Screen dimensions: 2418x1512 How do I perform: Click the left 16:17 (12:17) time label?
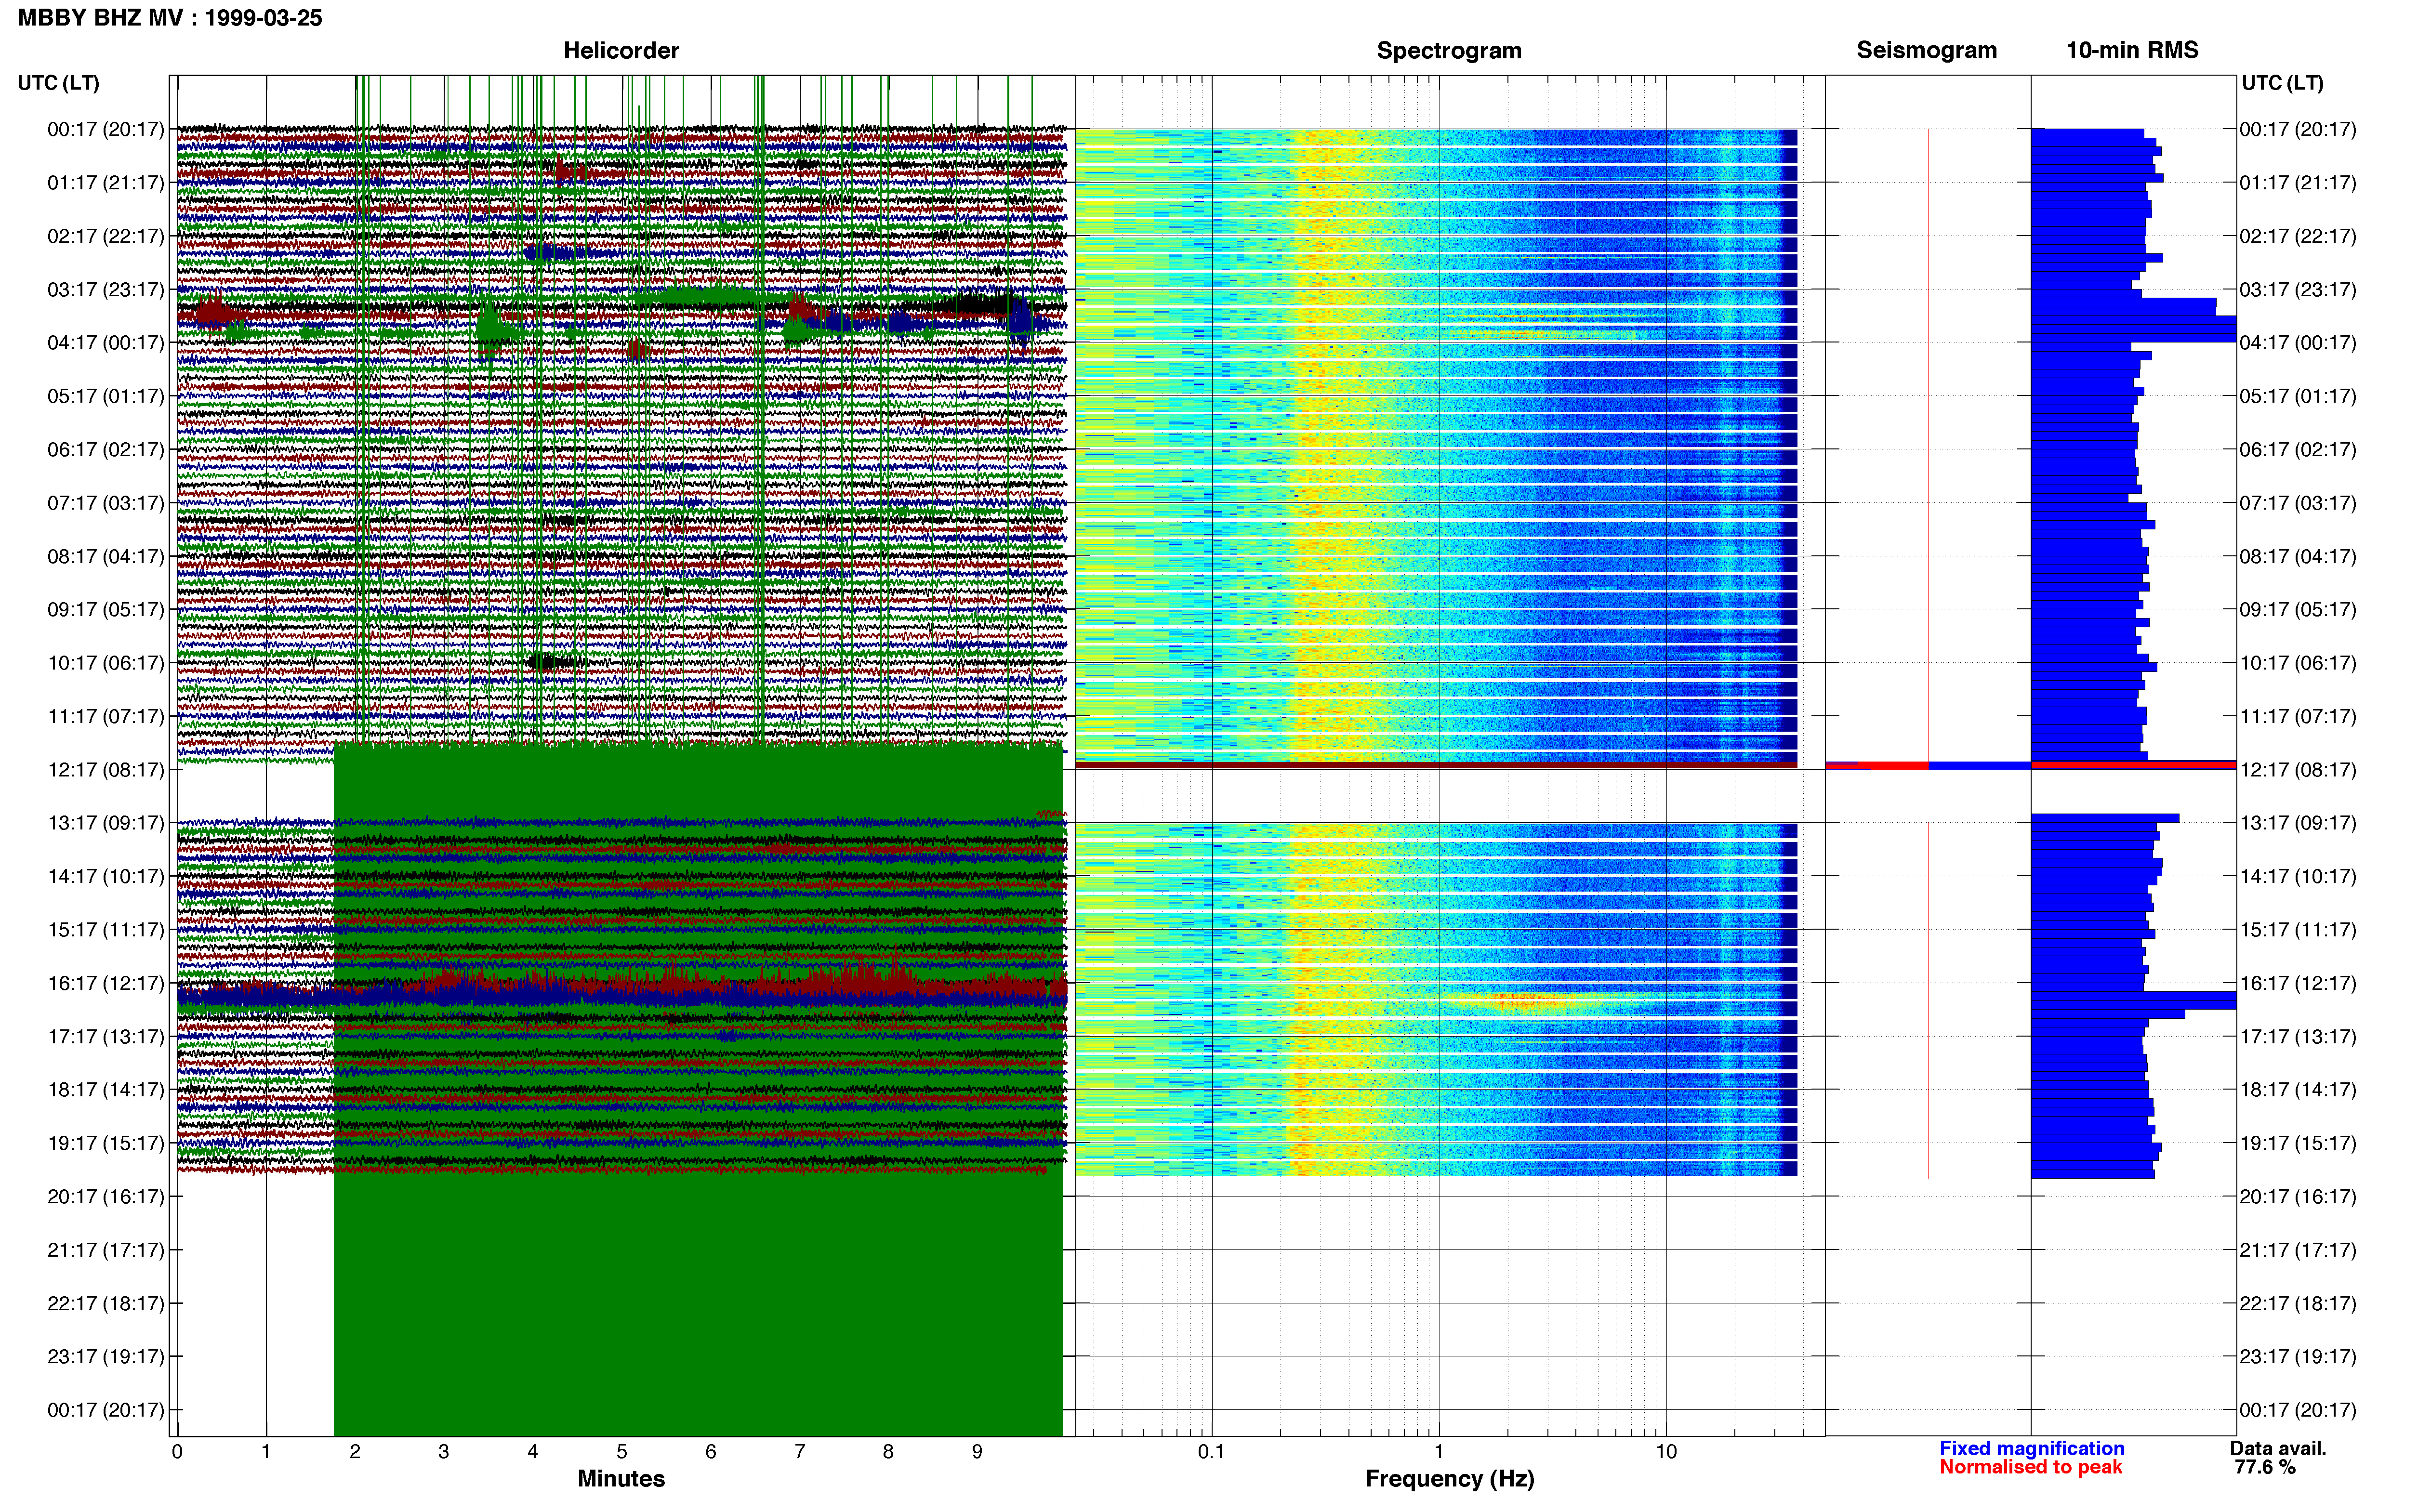point(106,983)
